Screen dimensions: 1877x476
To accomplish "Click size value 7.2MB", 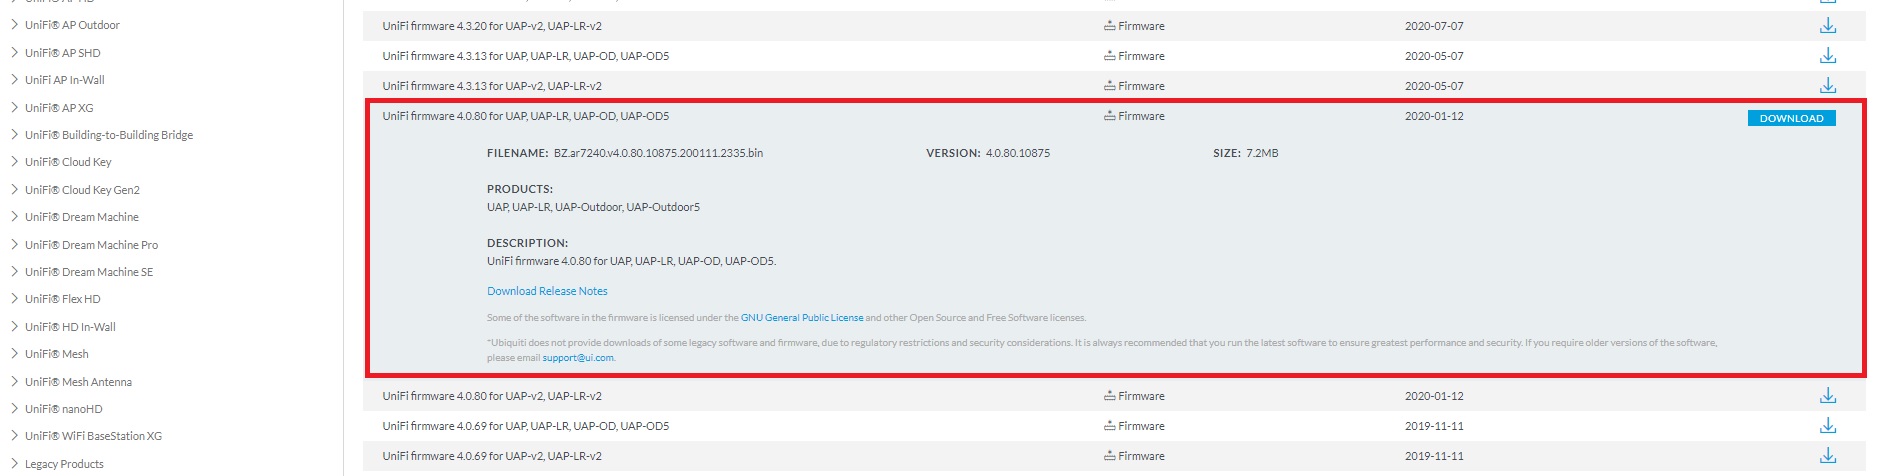I will 1262,153.
